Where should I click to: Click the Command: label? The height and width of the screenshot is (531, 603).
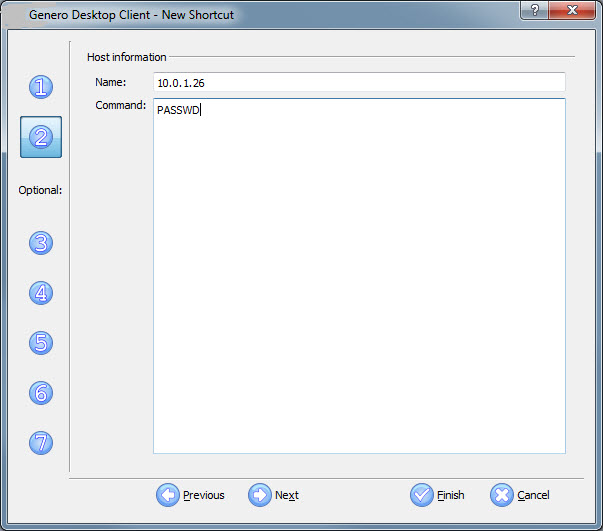[x=121, y=105]
